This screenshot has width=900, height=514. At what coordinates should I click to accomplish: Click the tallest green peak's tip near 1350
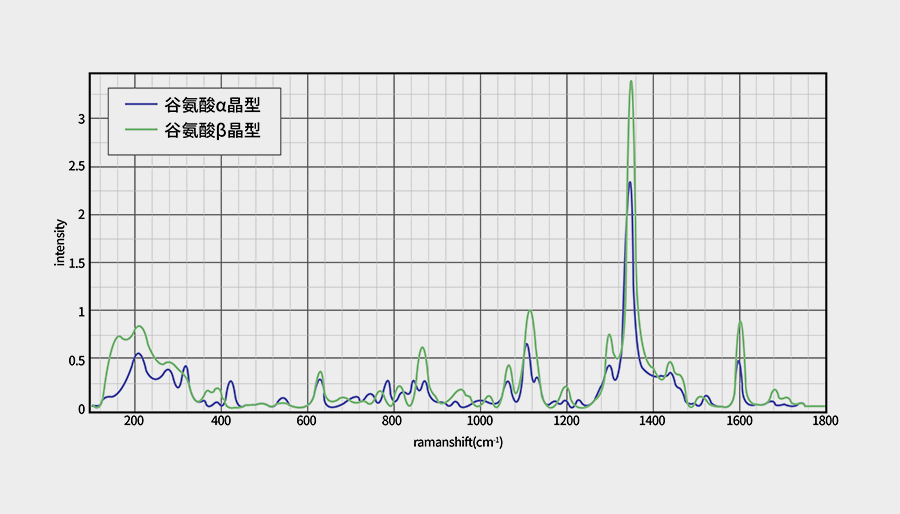pos(631,82)
